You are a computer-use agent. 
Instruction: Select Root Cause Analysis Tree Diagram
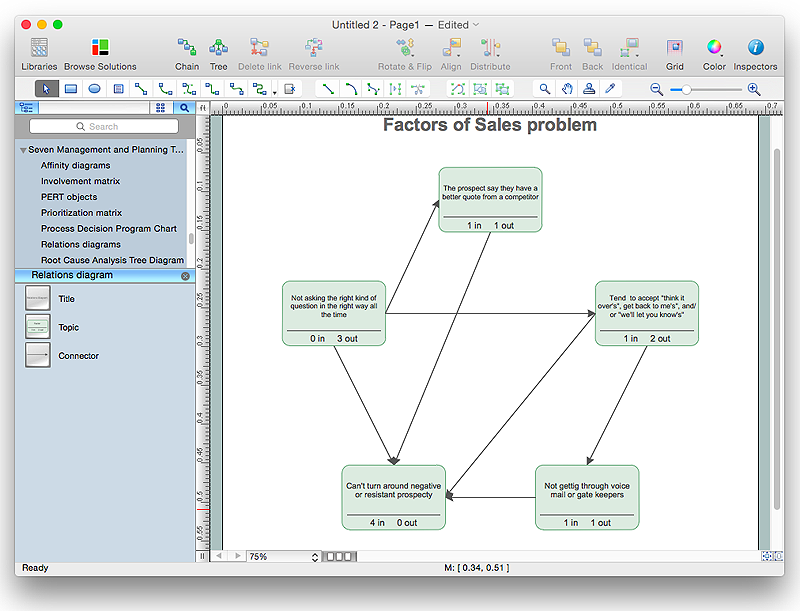(112, 260)
